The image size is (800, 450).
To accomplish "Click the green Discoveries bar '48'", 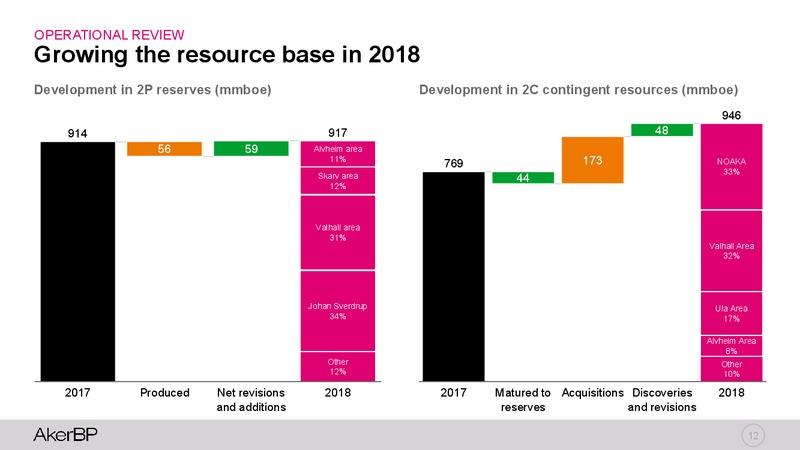I will click(662, 130).
